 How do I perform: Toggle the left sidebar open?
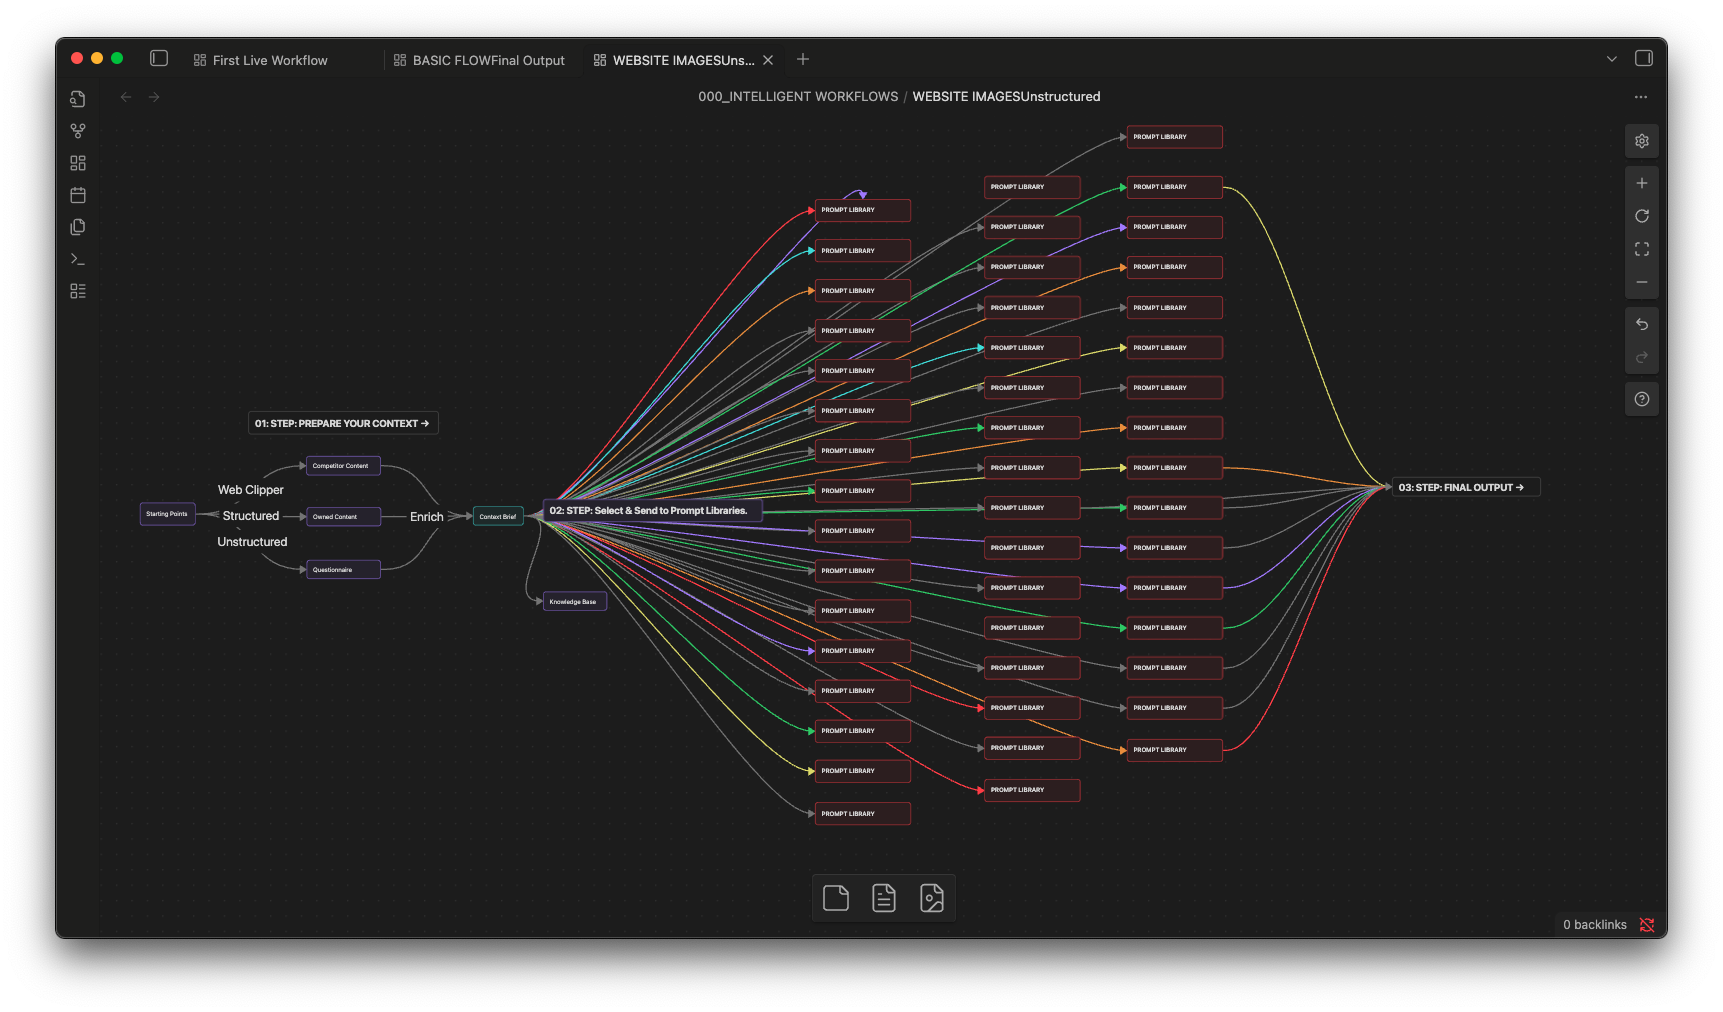(159, 58)
